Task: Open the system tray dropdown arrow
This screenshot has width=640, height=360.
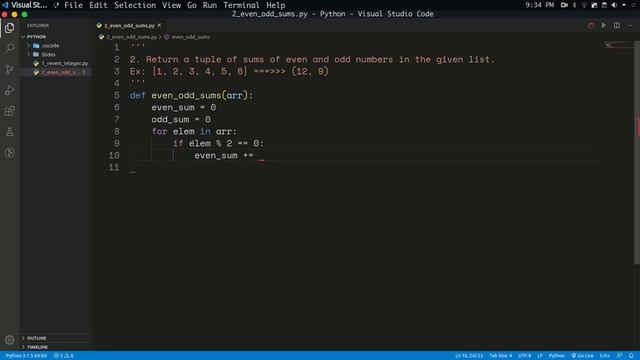Action: click(x=624, y=5)
